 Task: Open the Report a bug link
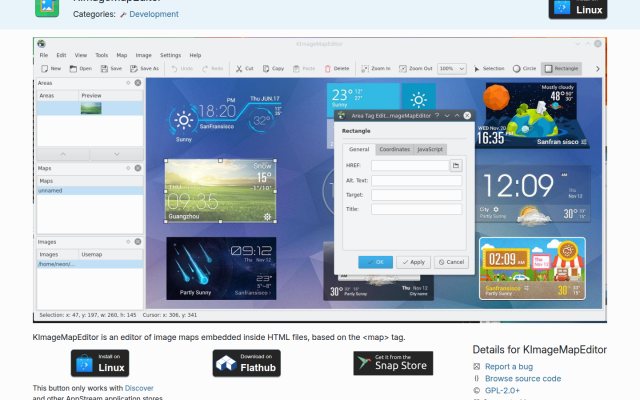(x=509, y=367)
